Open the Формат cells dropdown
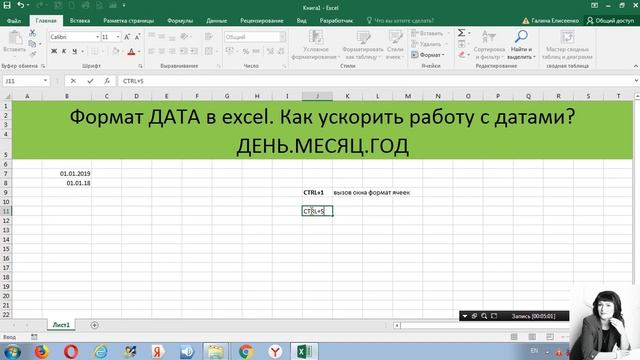 (x=429, y=55)
